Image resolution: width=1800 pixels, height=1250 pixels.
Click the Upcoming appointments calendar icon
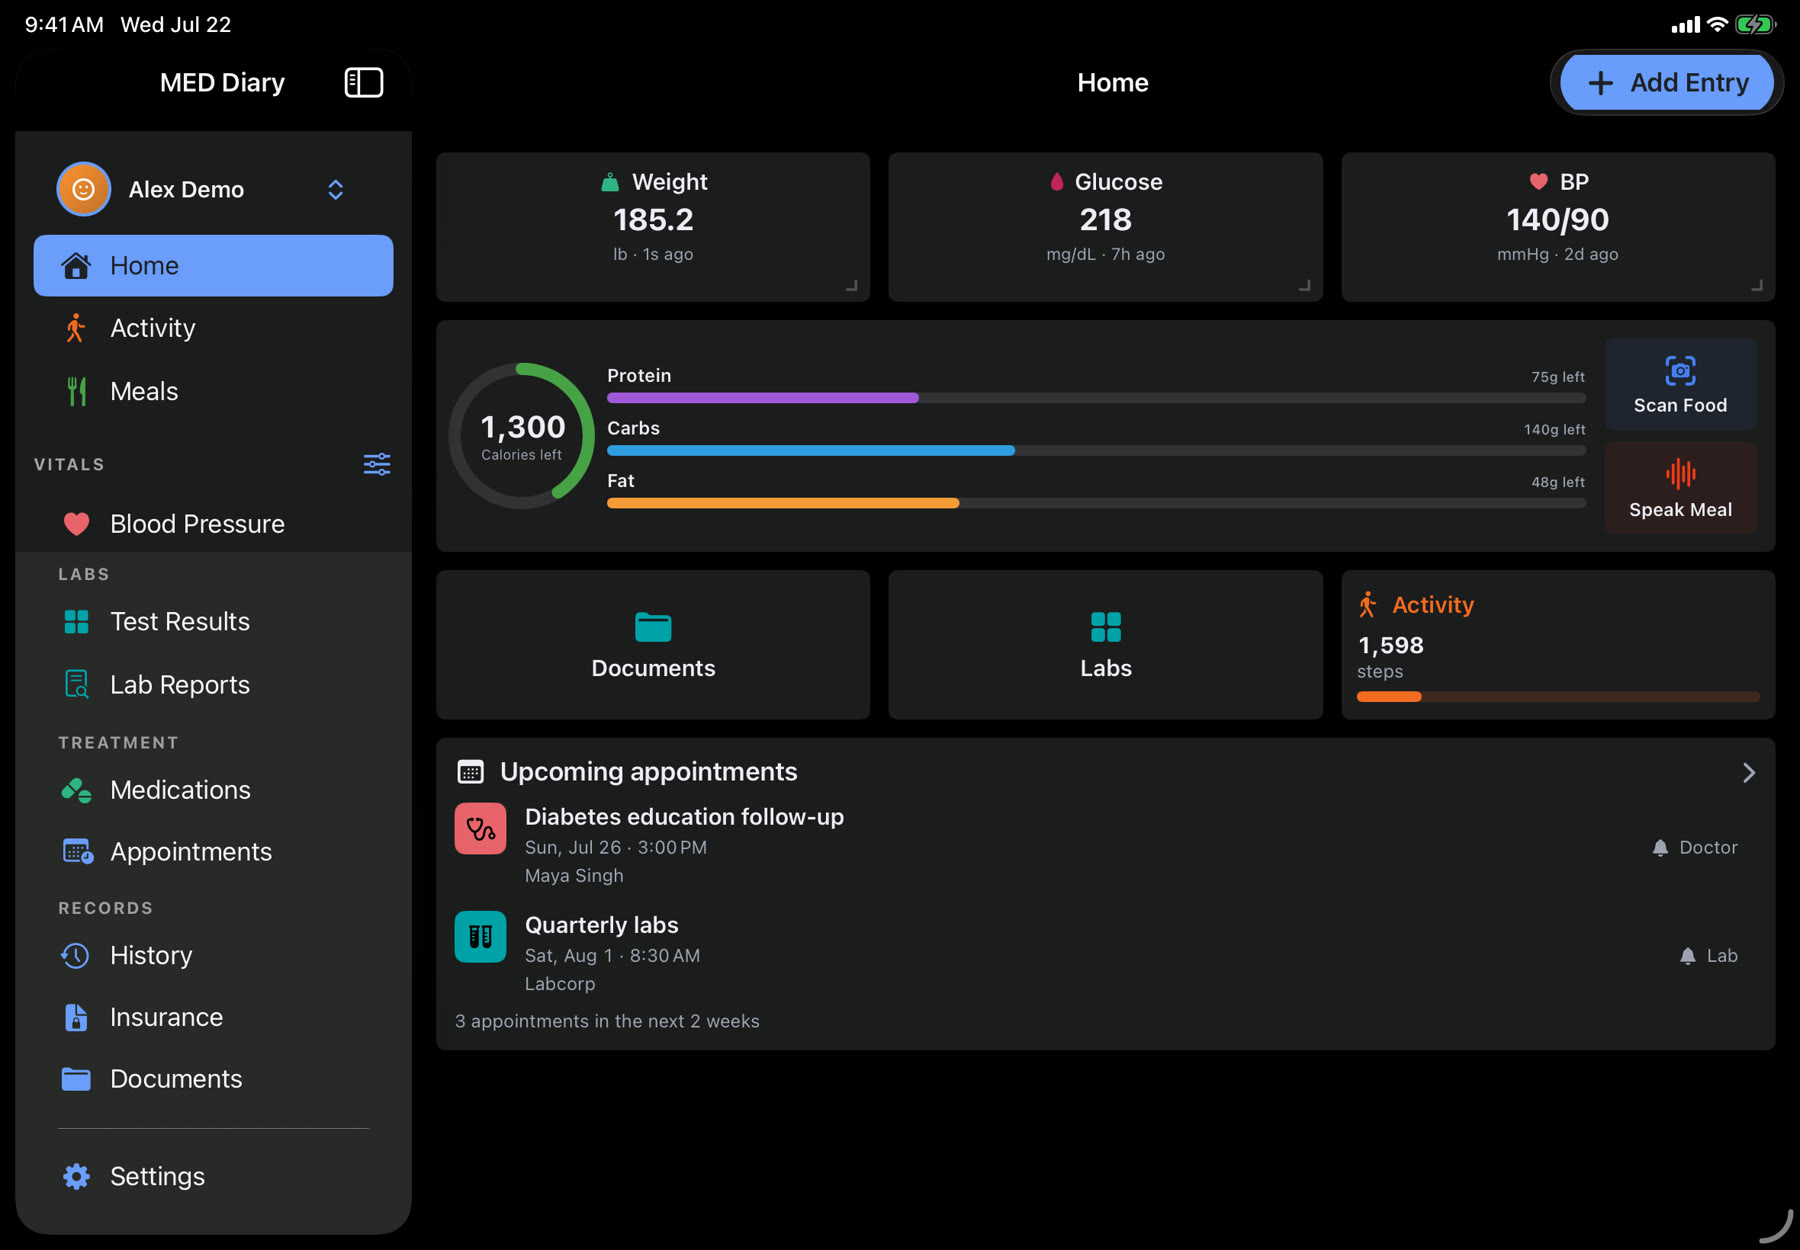[470, 772]
